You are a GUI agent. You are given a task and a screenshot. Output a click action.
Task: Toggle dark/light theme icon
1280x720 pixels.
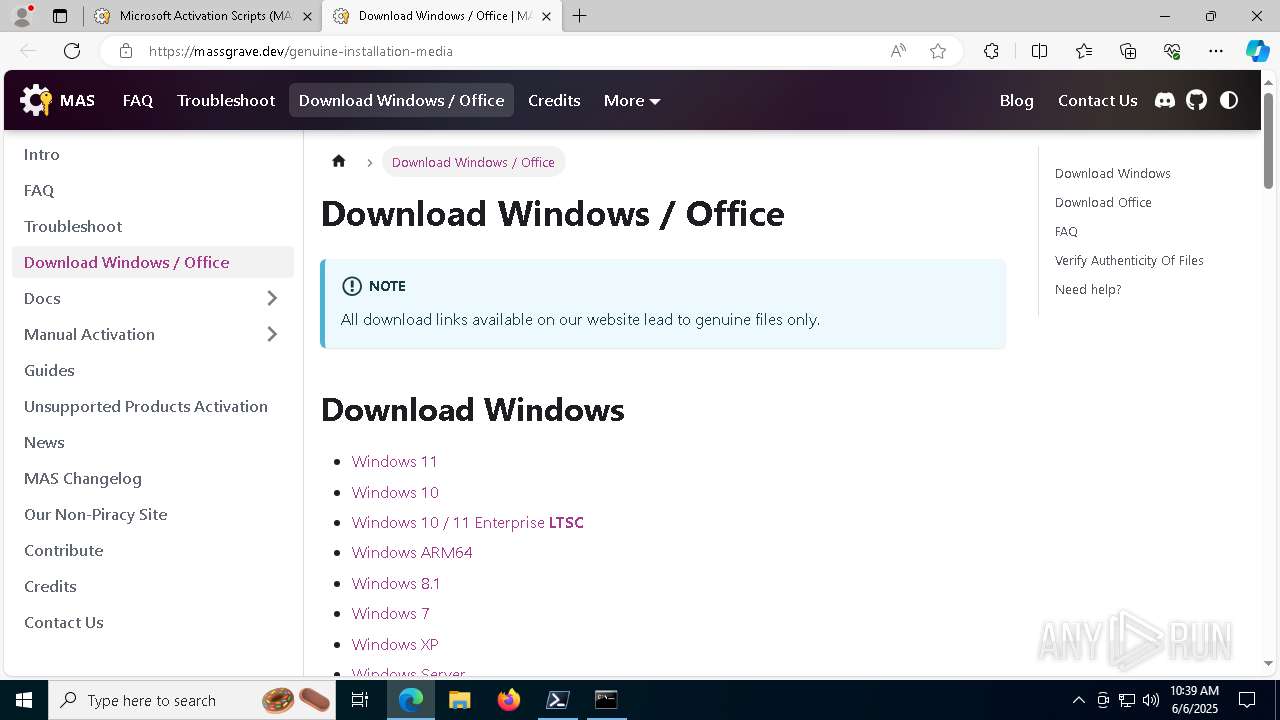[x=1229, y=100]
